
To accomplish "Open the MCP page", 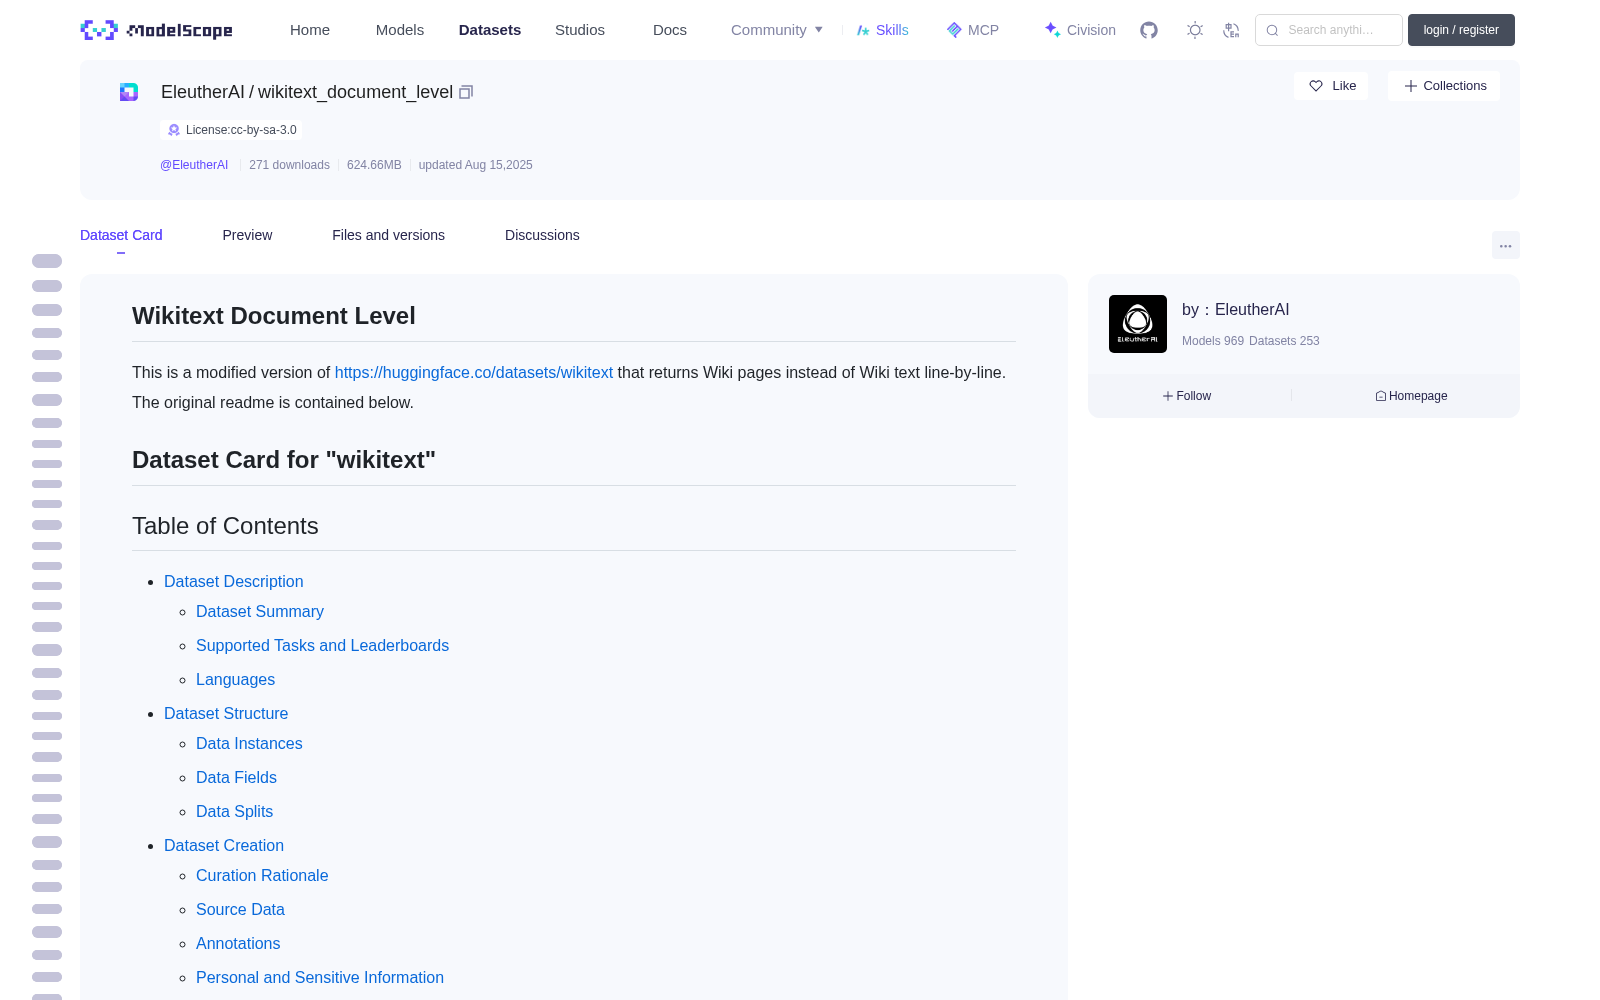I will point(973,30).
